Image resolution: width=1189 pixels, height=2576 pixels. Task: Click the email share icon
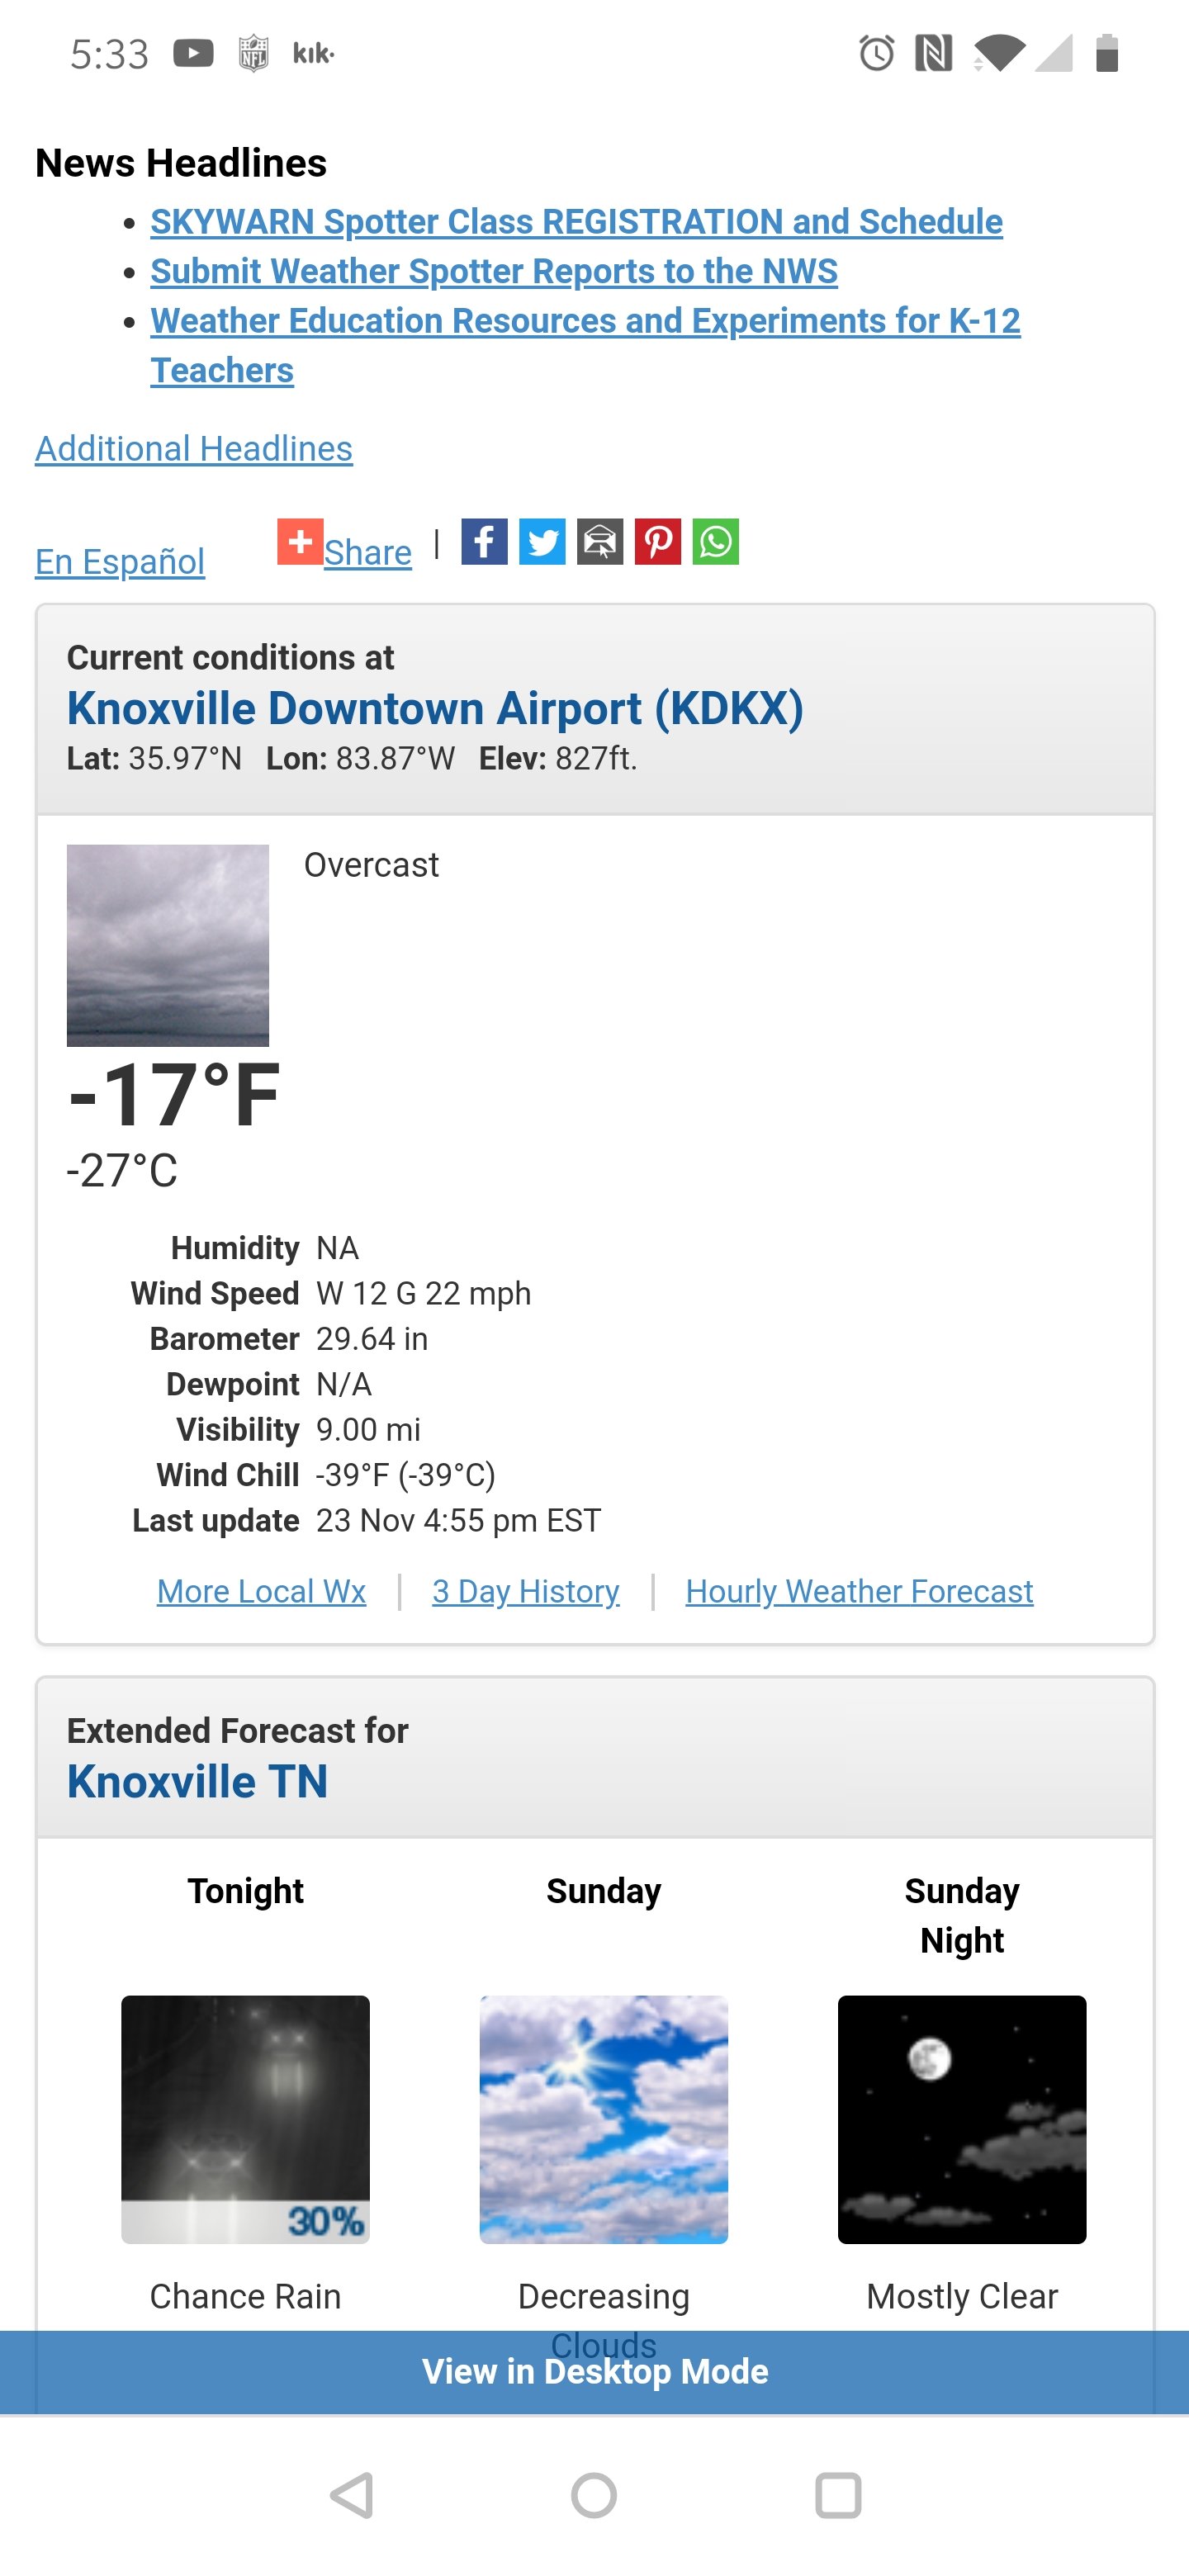pos(600,541)
